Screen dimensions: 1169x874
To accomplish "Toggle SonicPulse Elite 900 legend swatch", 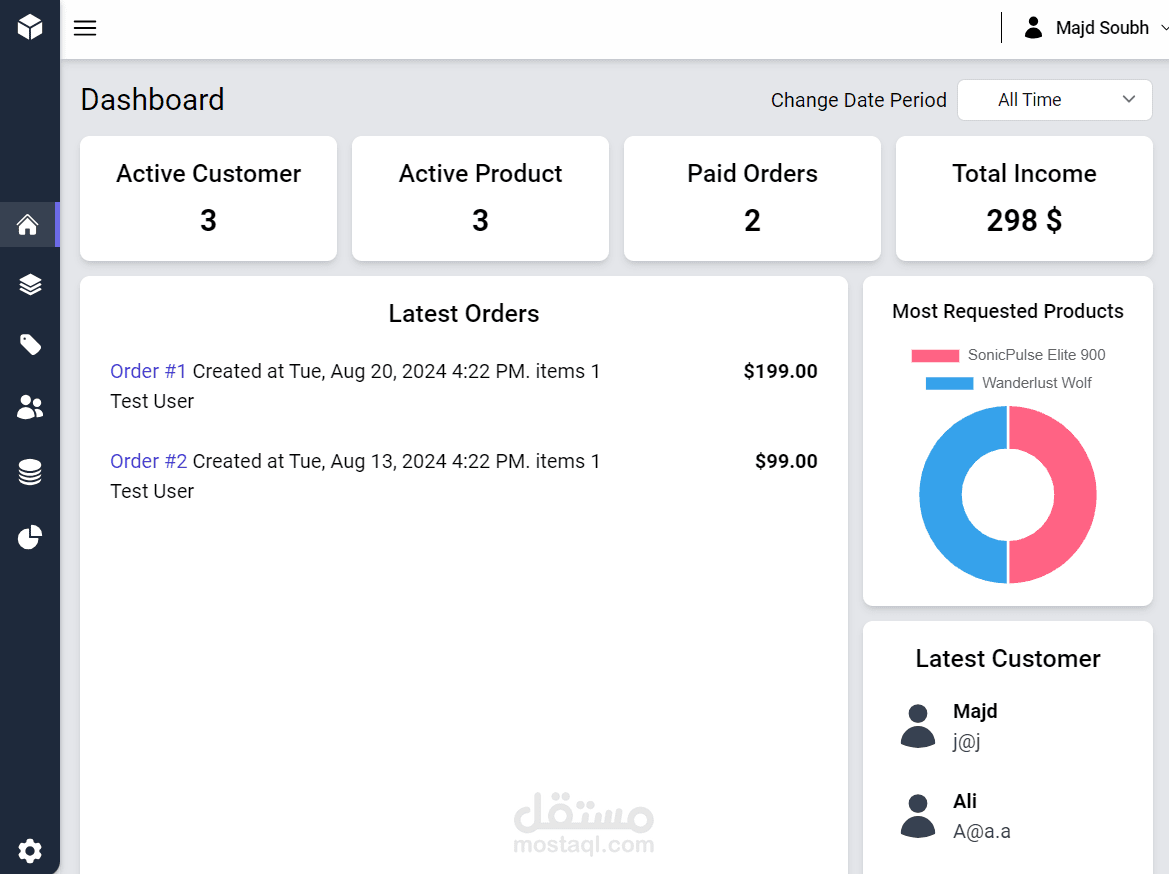I will click(x=935, y=355).
